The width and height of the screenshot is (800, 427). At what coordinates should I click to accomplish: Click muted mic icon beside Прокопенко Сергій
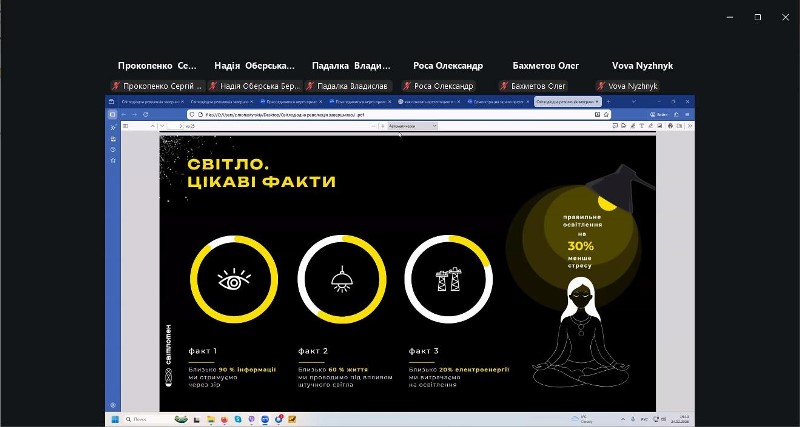116,87
